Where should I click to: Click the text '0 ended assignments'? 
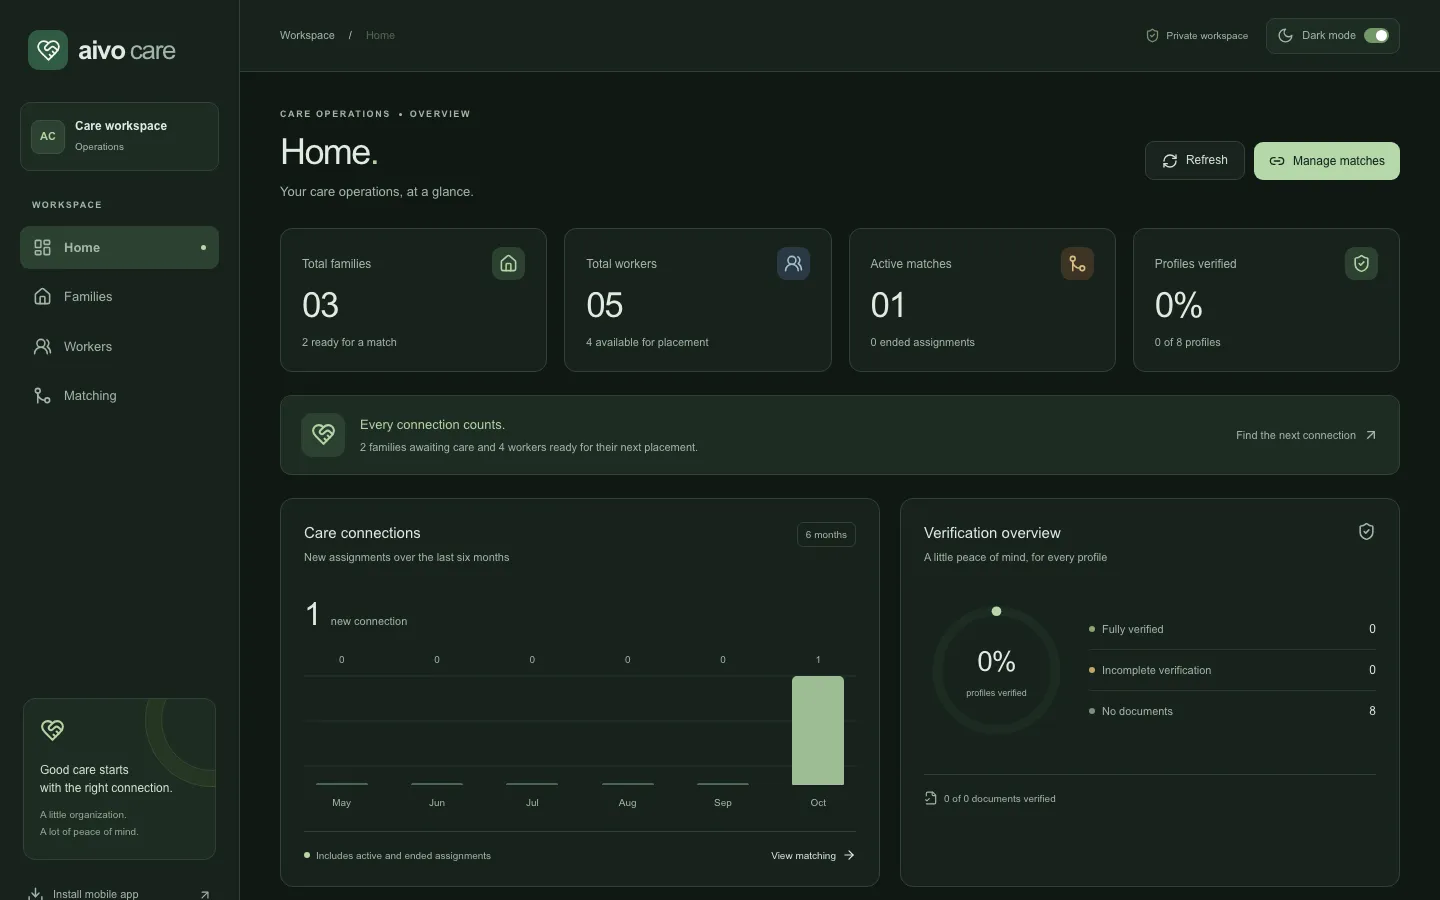coord(922,342)
